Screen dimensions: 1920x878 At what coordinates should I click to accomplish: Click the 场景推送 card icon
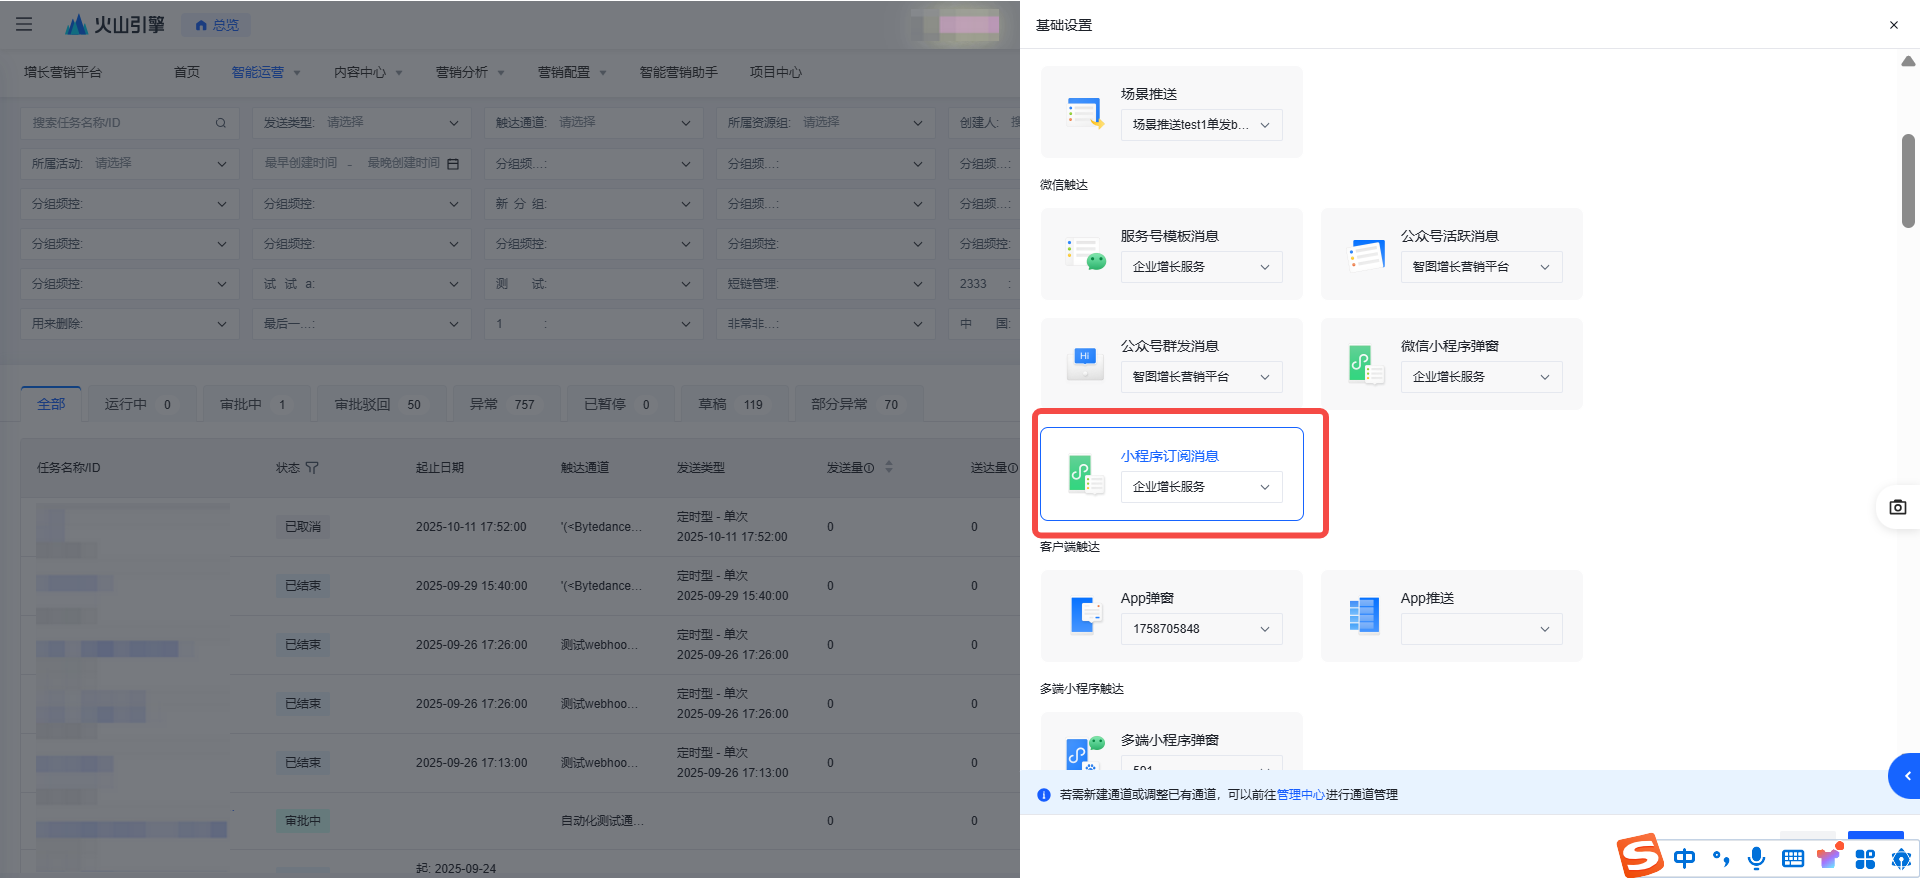pos(1084,113)
